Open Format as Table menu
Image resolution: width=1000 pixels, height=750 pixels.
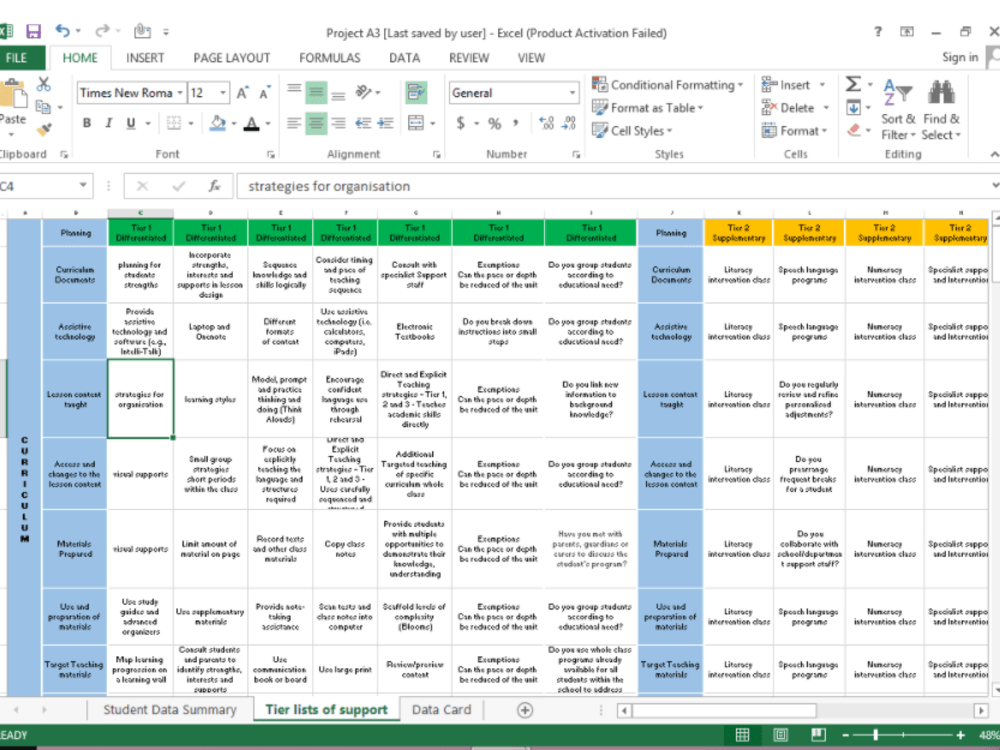point(647,108)
